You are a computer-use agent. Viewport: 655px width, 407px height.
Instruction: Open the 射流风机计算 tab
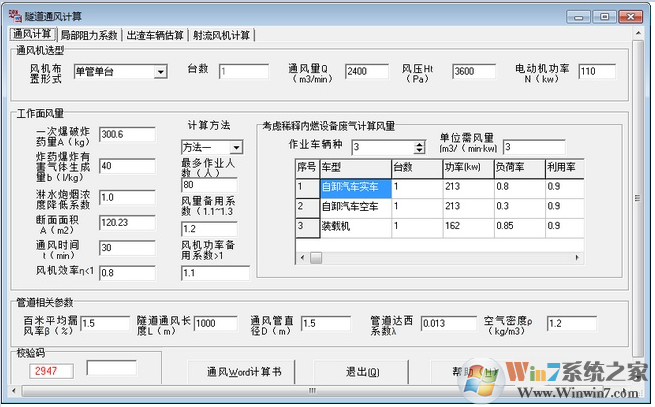click(221, 35)
